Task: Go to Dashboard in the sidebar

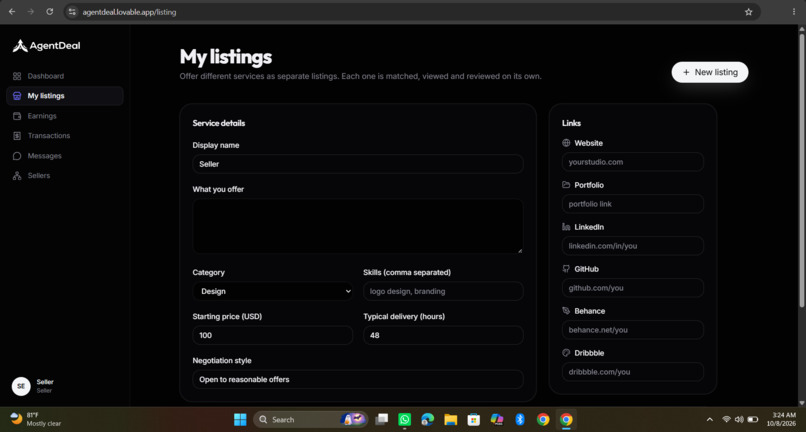Action: tap(65, 76)
